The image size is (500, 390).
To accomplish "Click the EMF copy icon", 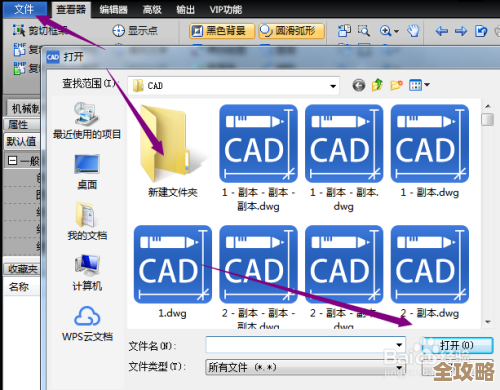I will click(x=19, y=49).
